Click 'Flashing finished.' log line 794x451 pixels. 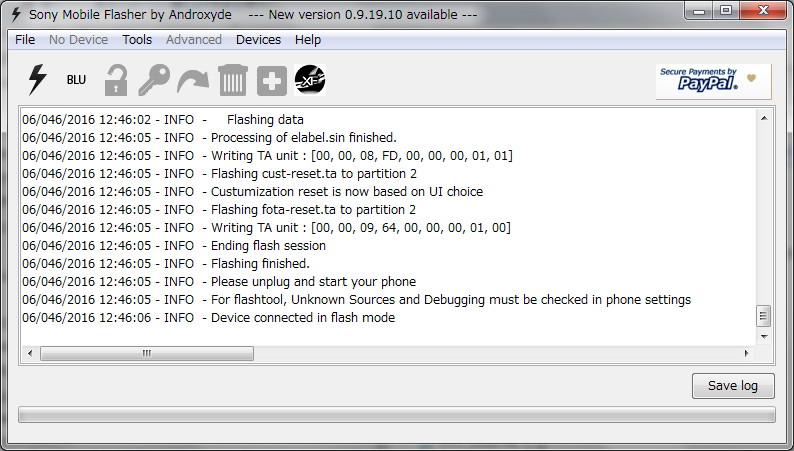click(x=166, y=264)
